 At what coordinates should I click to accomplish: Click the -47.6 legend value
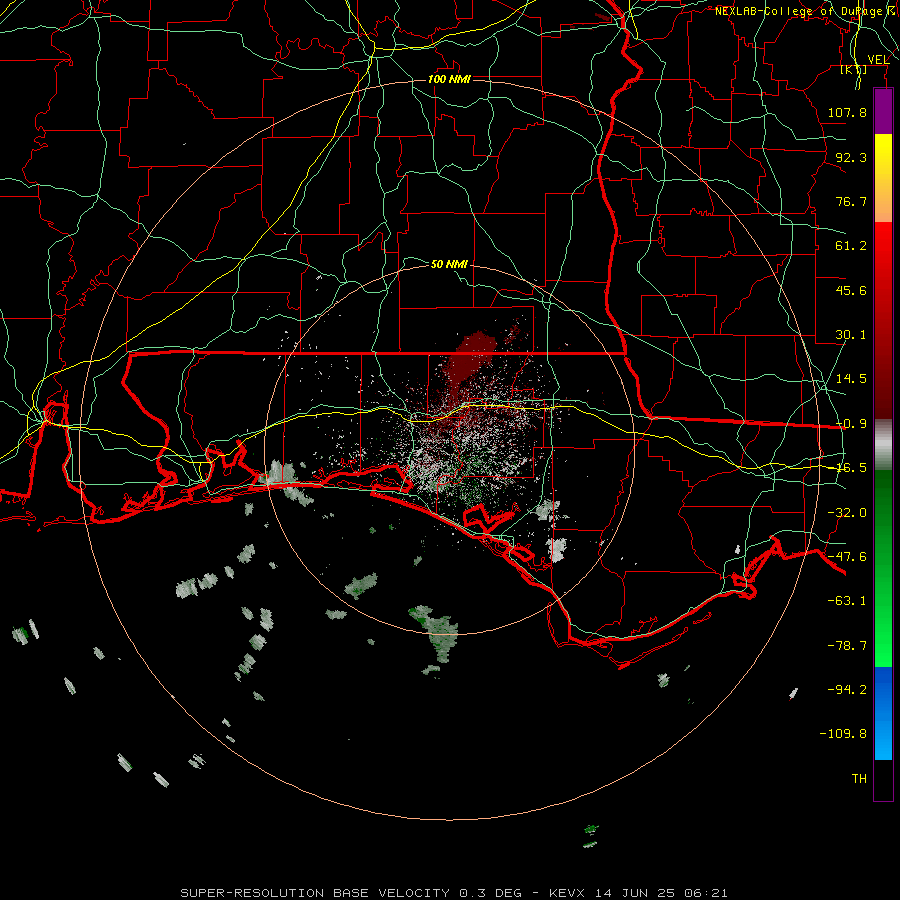847,557
